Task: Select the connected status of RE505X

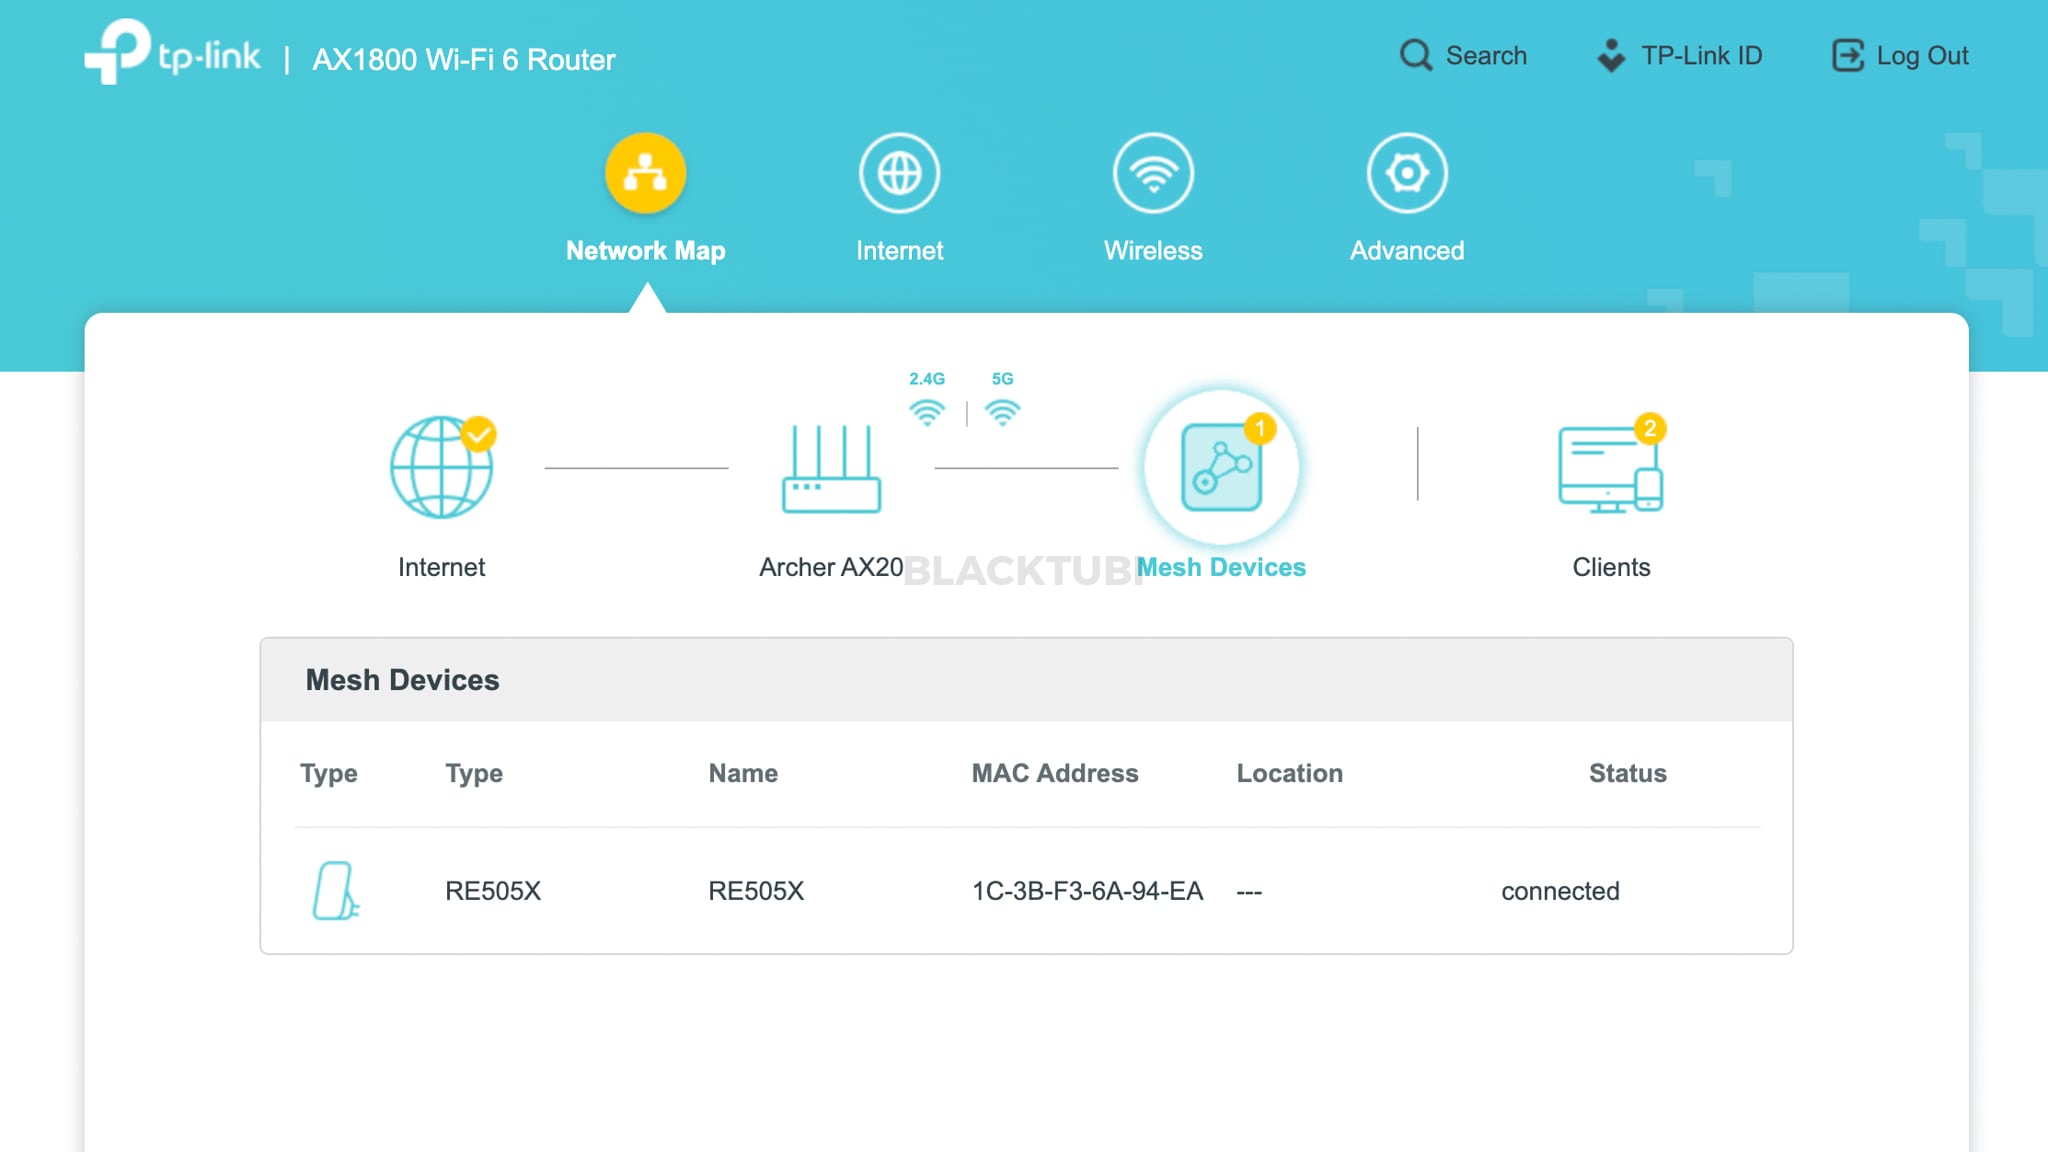Action: click(x=1559, y=890)
